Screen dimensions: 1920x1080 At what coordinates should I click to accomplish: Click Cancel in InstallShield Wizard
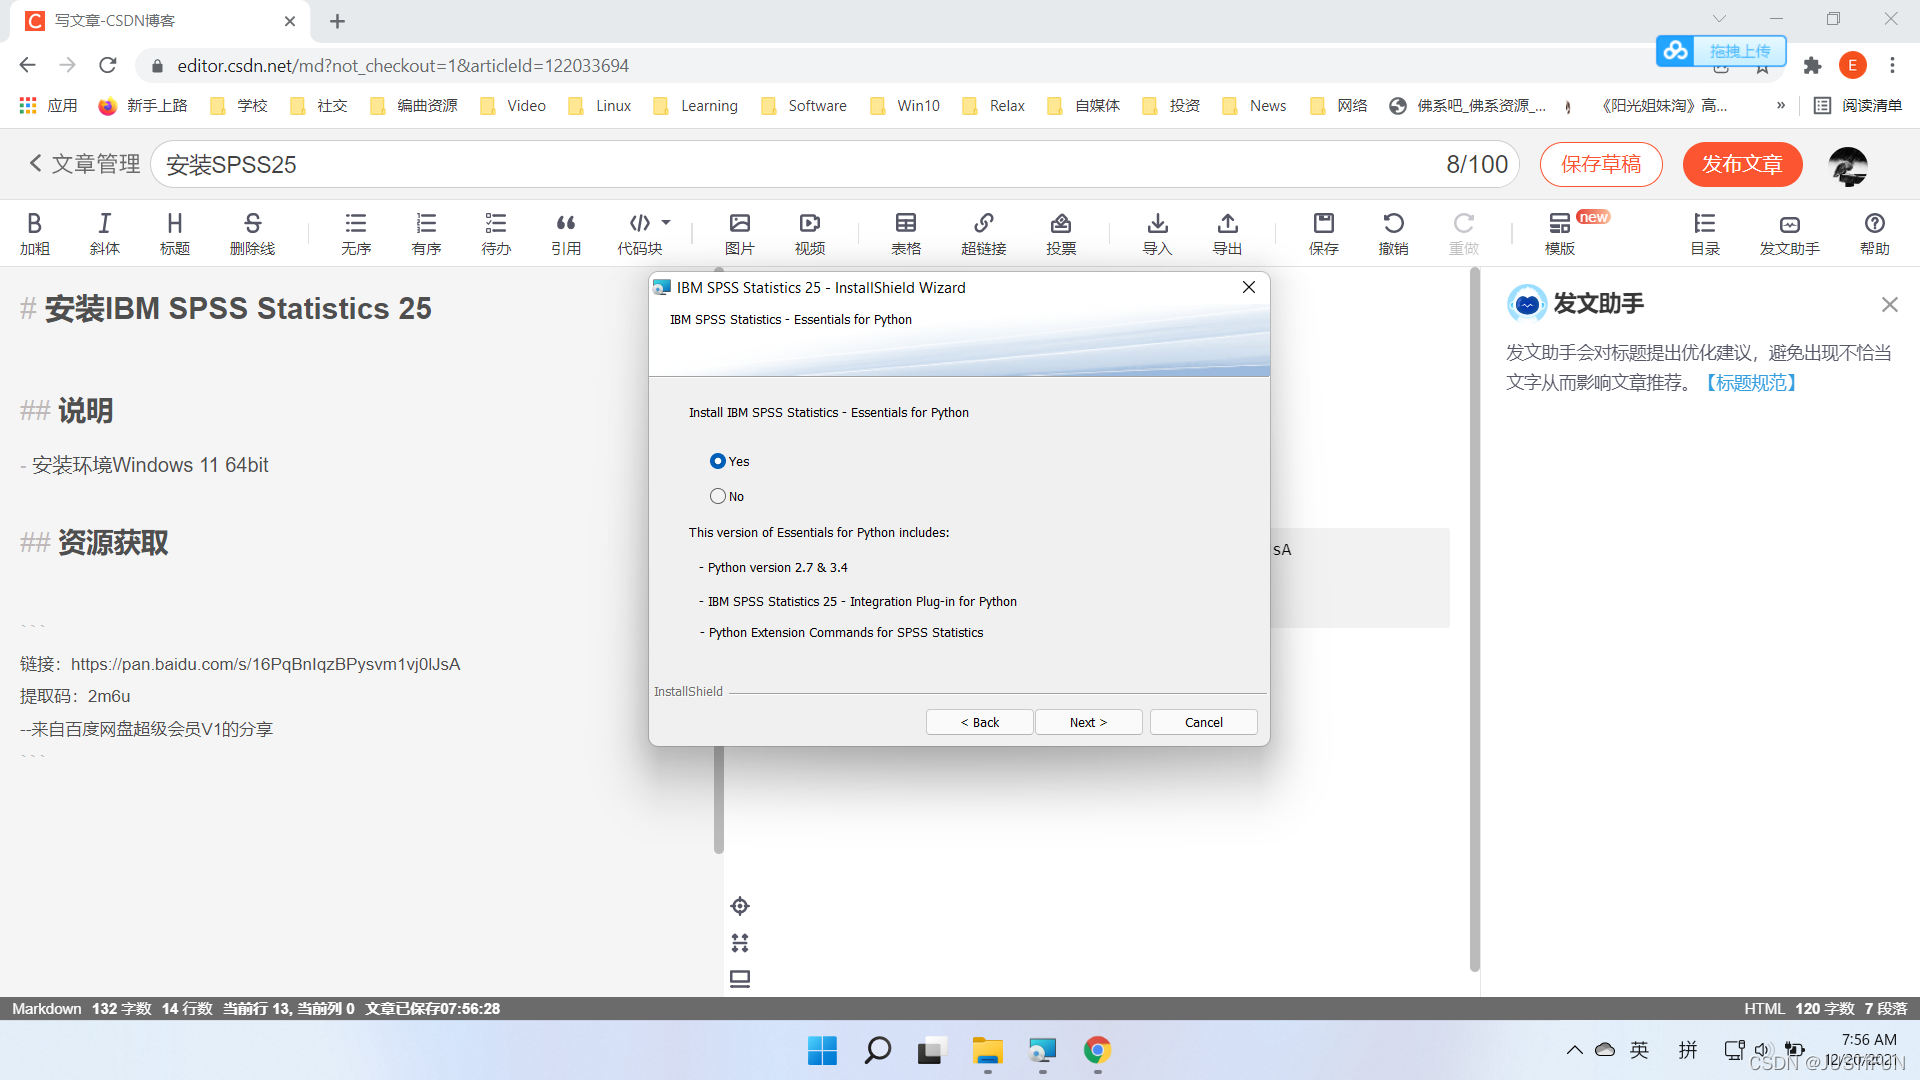pos(1204,722)
